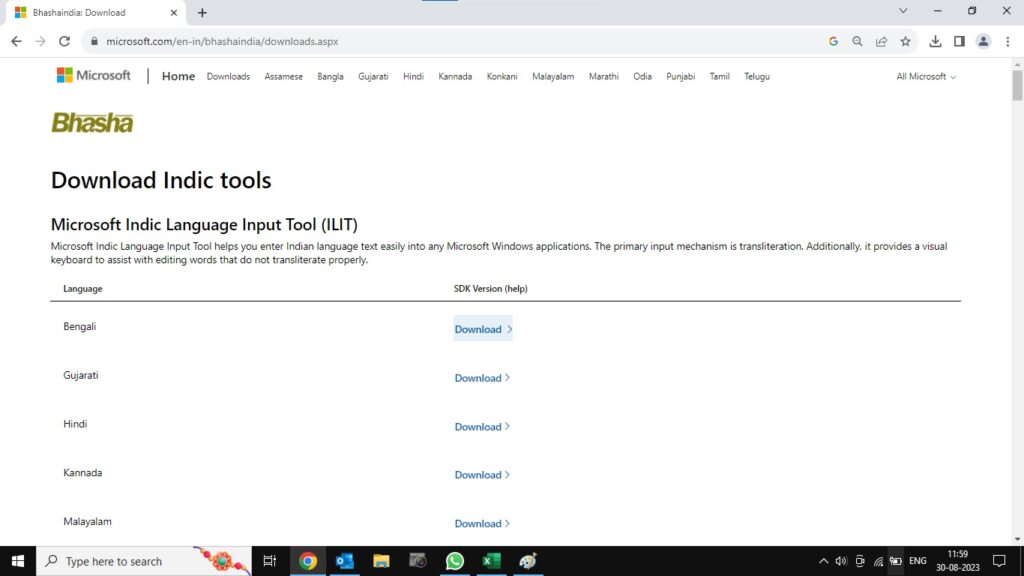Image resolution: width=1024 pixels, height=576 pixels.
Task: Open the browser side panel icon
Action: tap(959, 42)
